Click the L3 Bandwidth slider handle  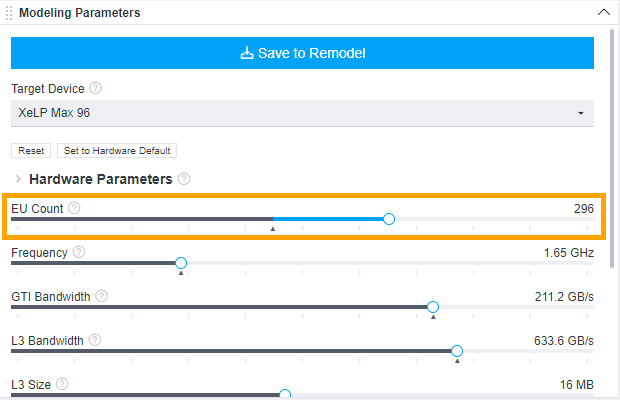457,351
